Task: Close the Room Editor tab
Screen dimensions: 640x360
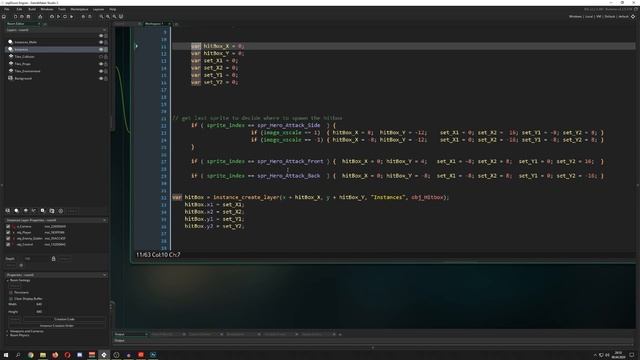Action: click(39, 24)
